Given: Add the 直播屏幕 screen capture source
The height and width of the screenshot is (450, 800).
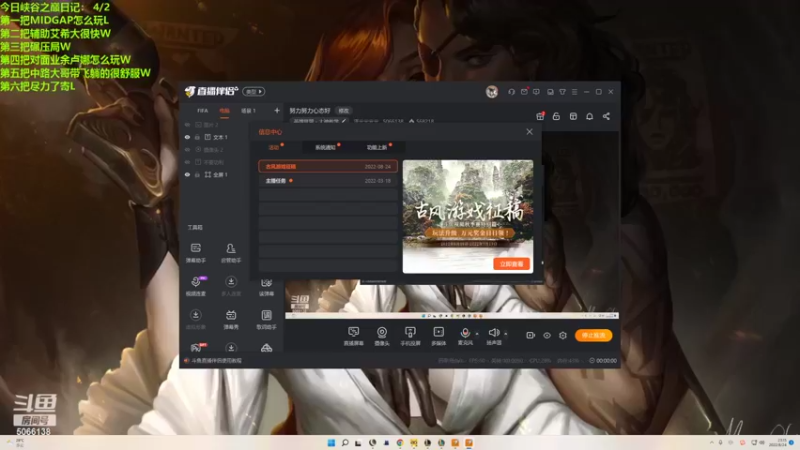Looking at the screenshot, I should (353, 336).
